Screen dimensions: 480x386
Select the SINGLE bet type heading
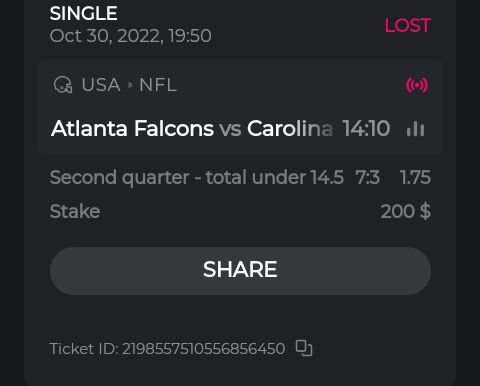point(83,14)
